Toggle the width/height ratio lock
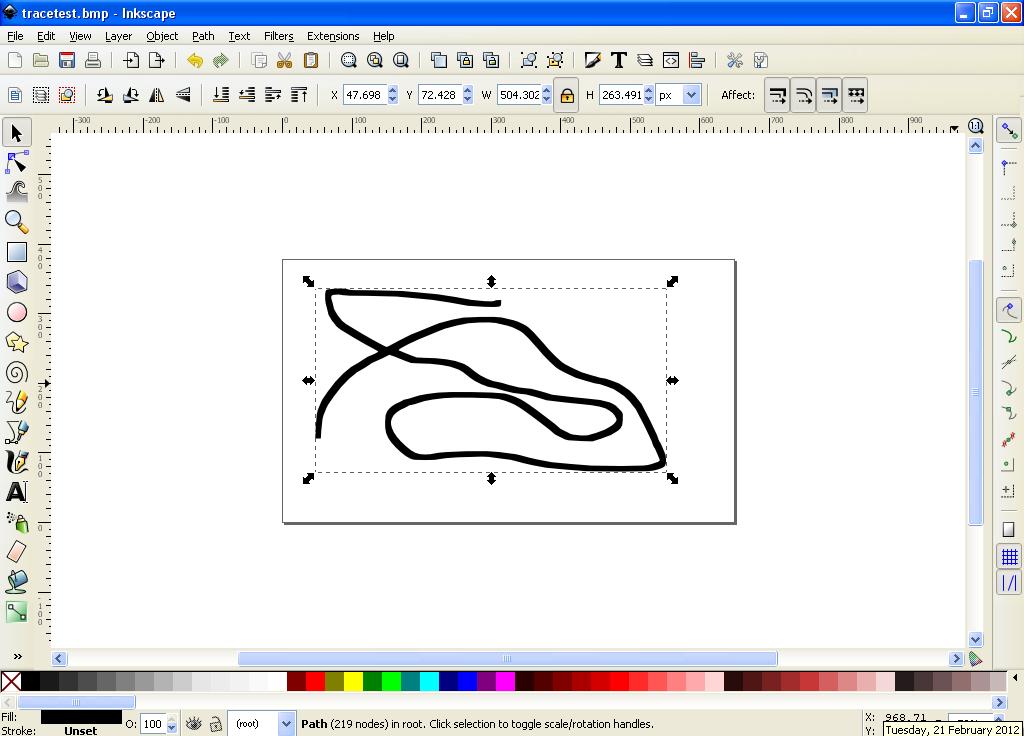 coord(567,94)
